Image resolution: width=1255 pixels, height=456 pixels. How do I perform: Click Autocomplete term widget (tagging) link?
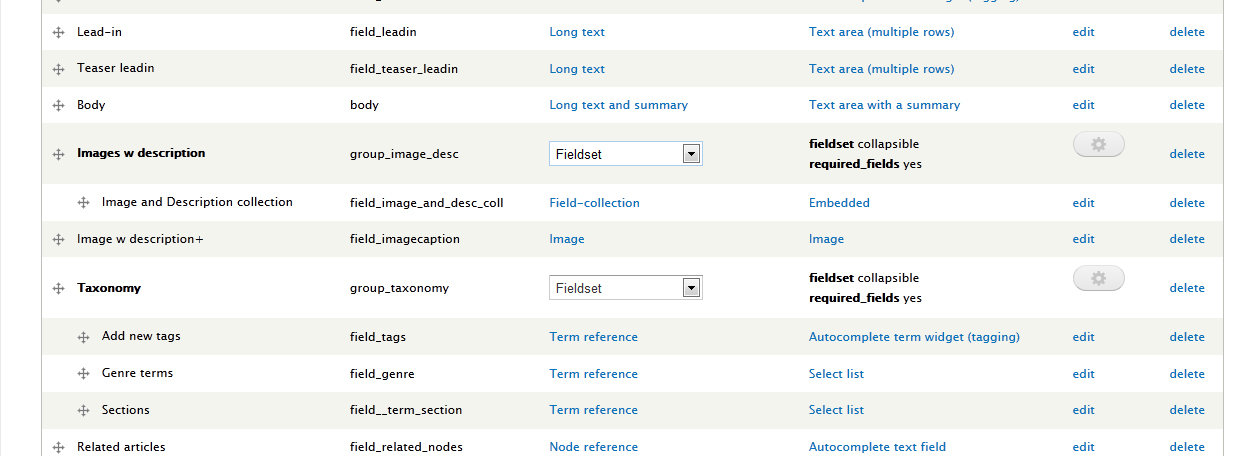coord(914,337)
